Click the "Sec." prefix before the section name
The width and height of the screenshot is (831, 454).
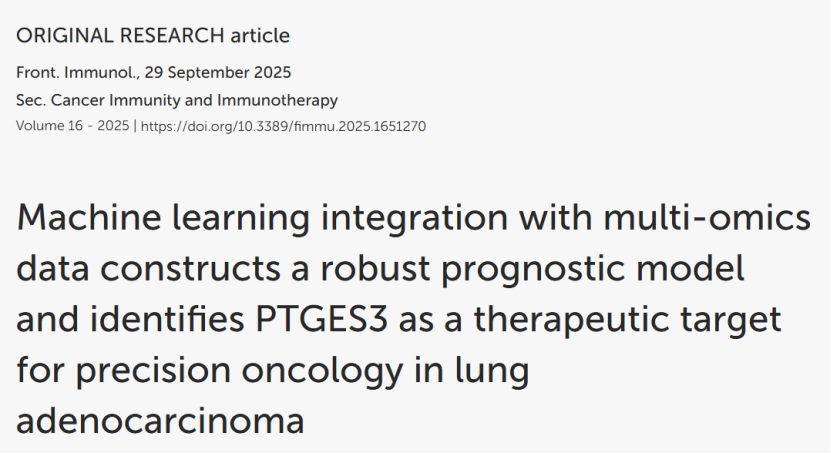31,100
